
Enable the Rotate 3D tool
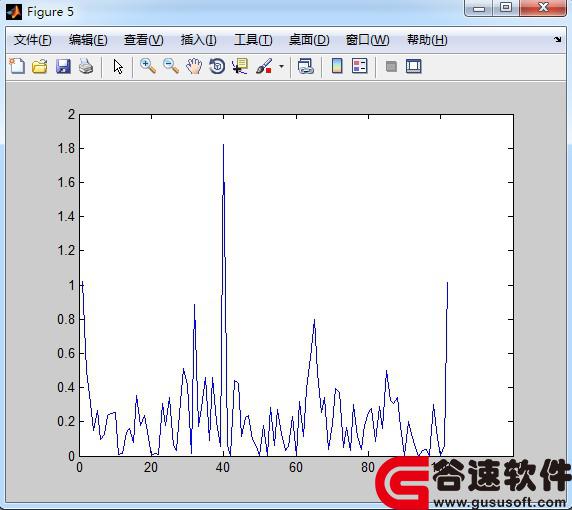coord(217,66)
